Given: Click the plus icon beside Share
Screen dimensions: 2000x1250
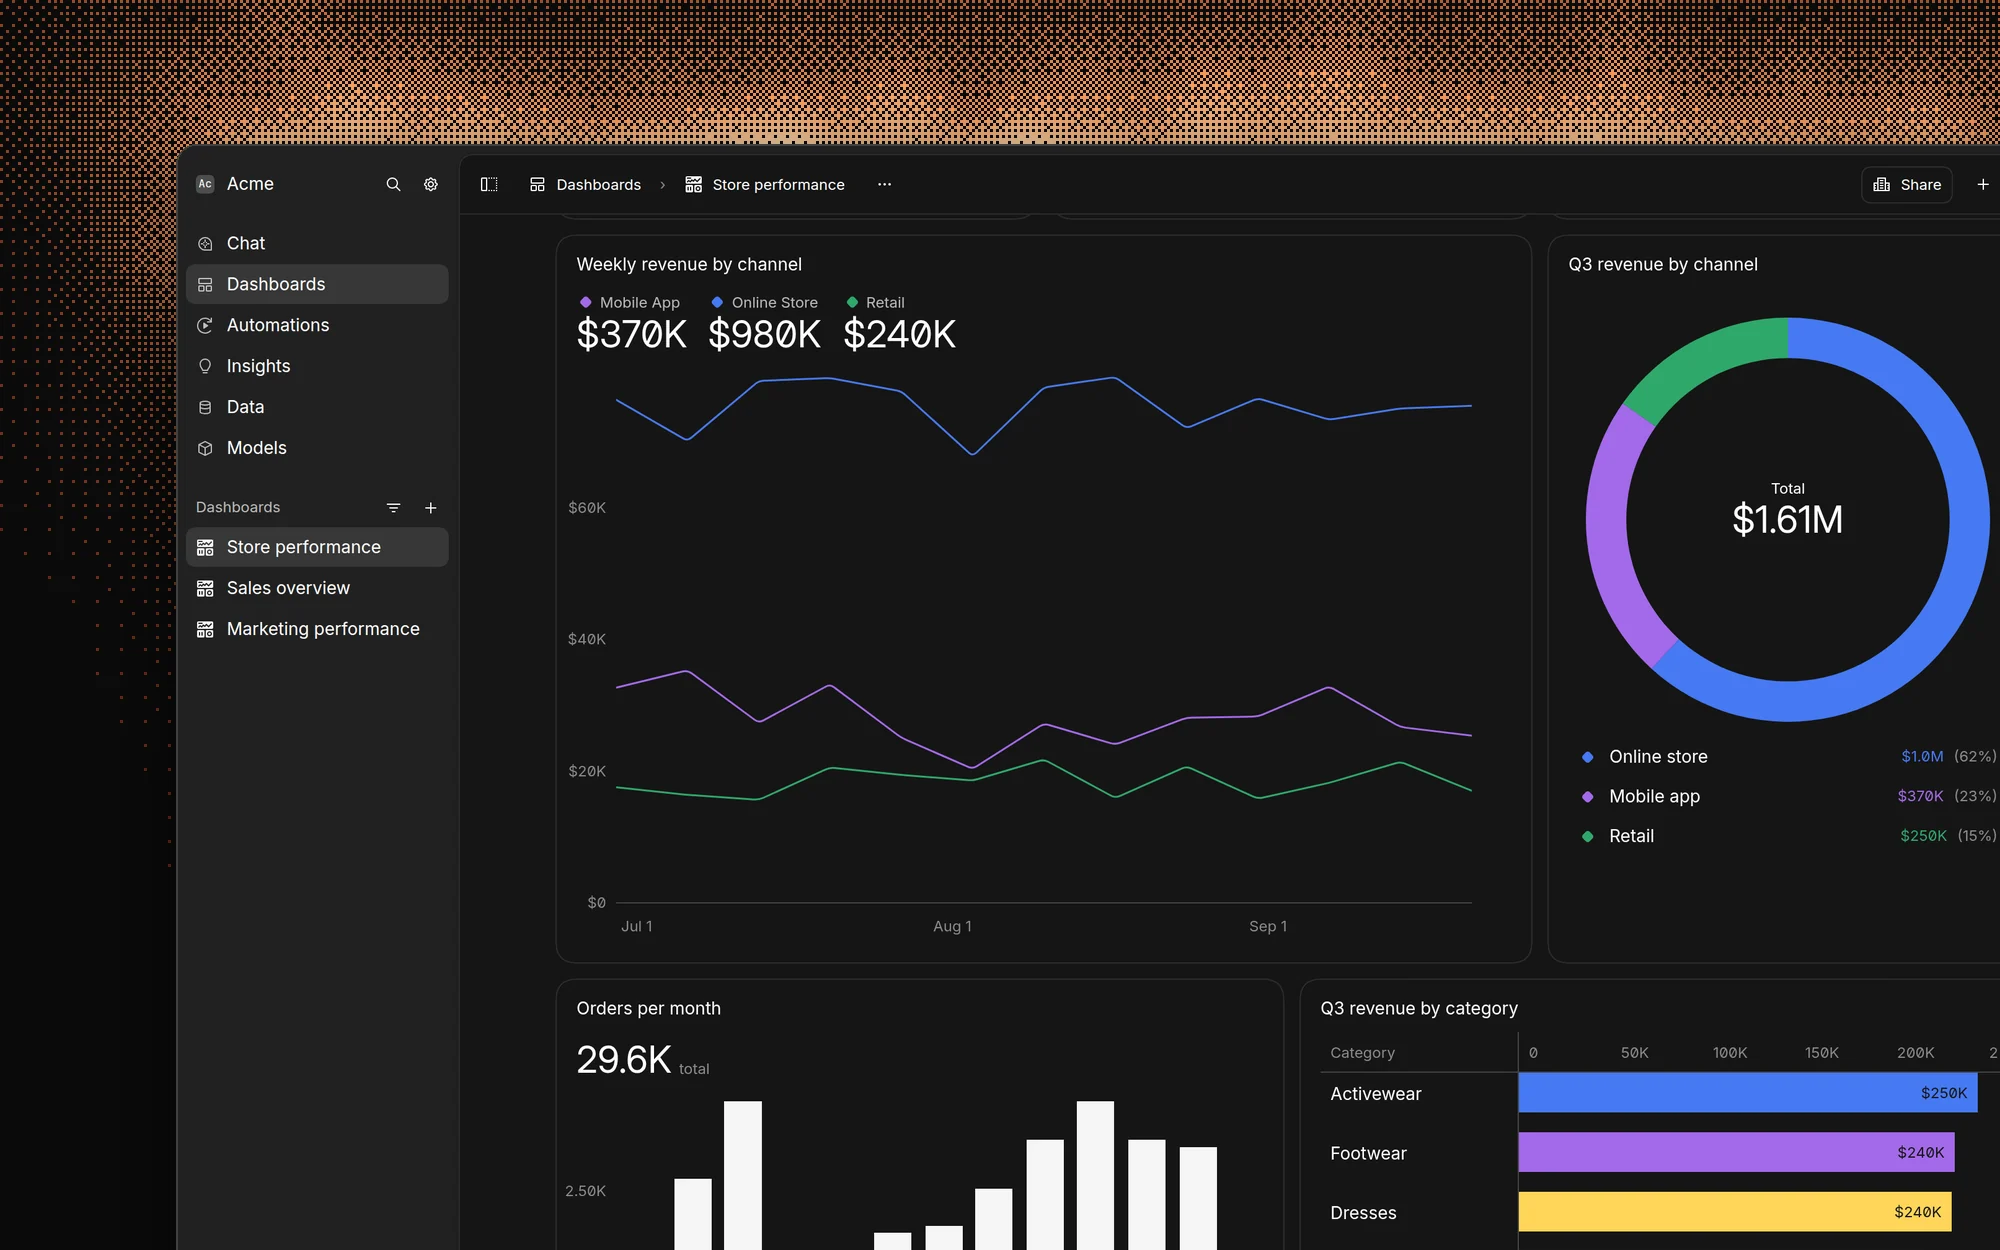Looking at the screenshot, I should click(x=1983, y=184).
